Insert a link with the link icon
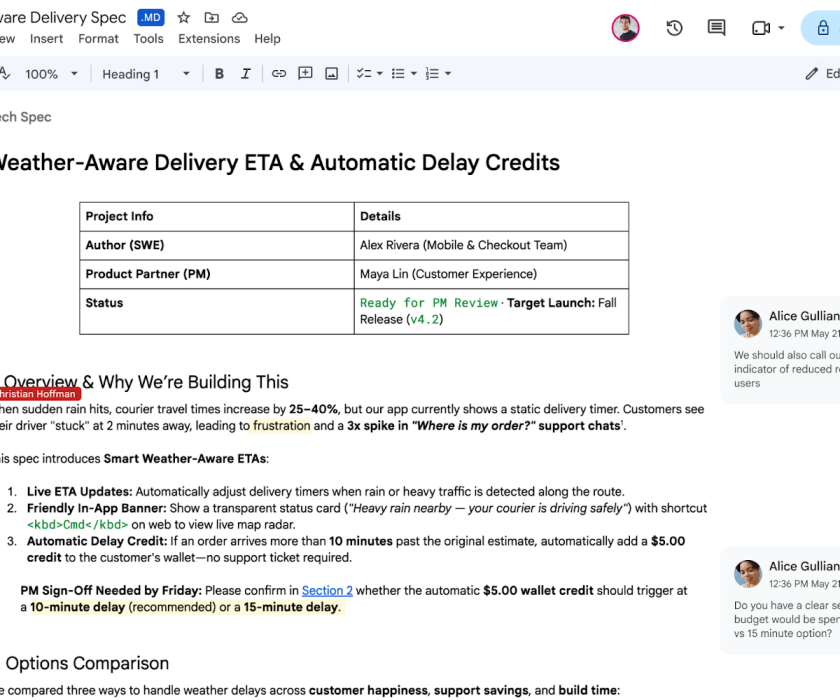840x700 pixels. coord(279,73)
